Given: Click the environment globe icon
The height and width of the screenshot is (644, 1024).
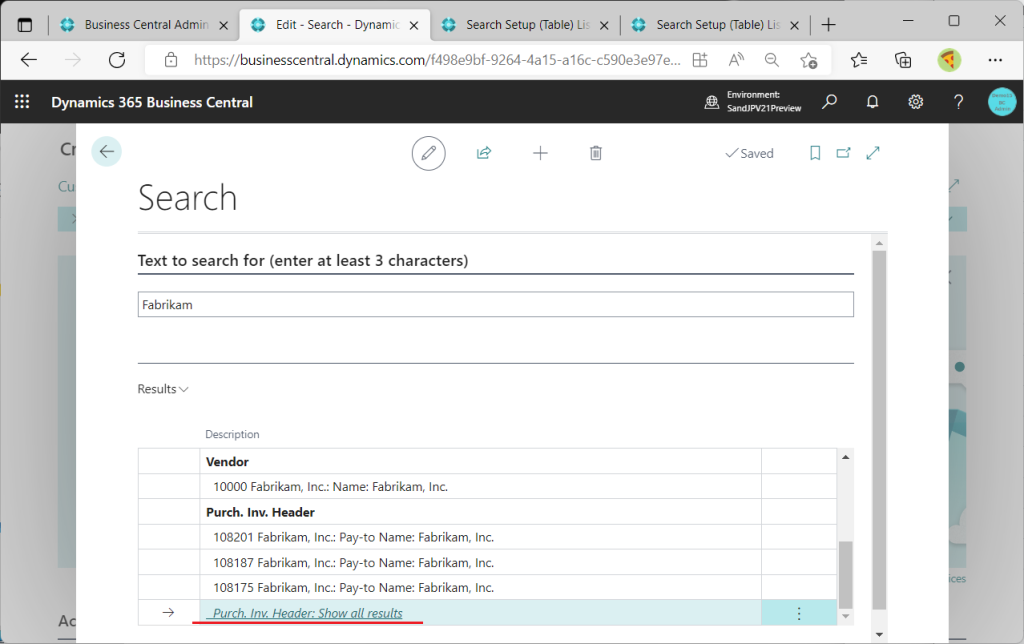Looking at the screenshot, I should [x=712, y=102].
